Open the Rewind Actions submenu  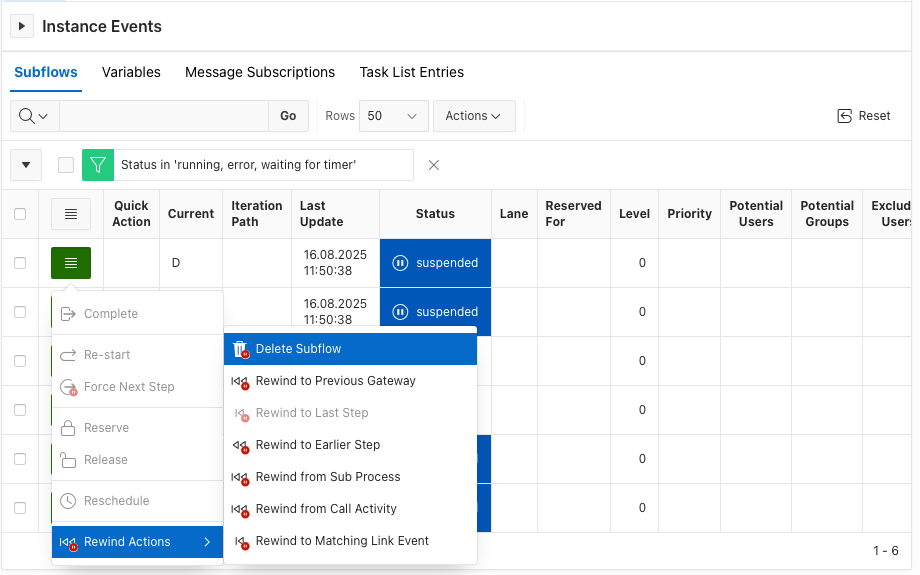click(137, 542)
